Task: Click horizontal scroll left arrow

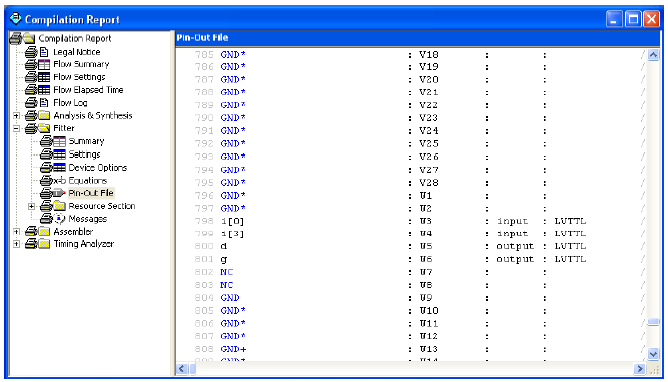Action: [181, 368]
